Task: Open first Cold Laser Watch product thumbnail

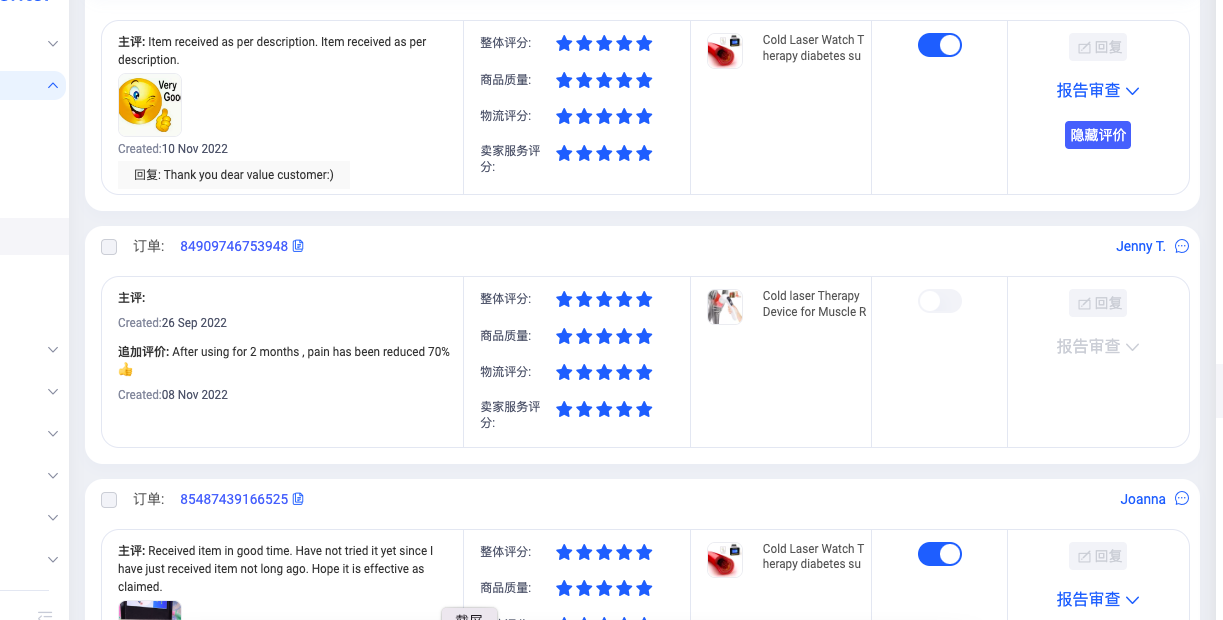Action: coord(725,50)
